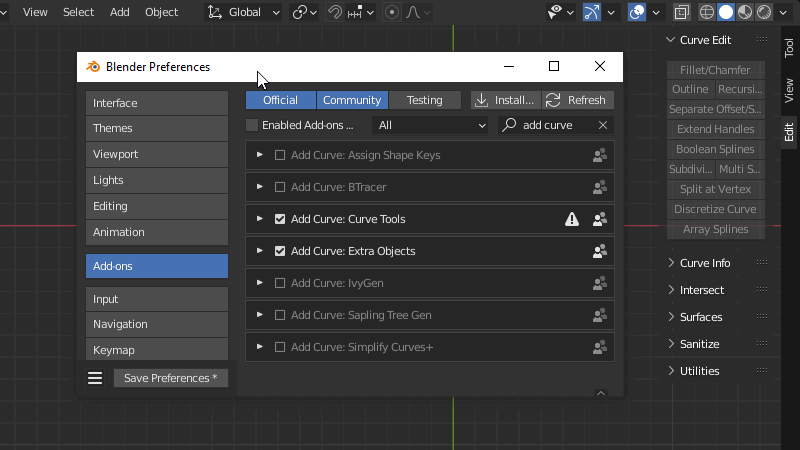Open the overlays options dropdown arrow
The height and width of the screenshot is (450, 800).
[656, 12]
